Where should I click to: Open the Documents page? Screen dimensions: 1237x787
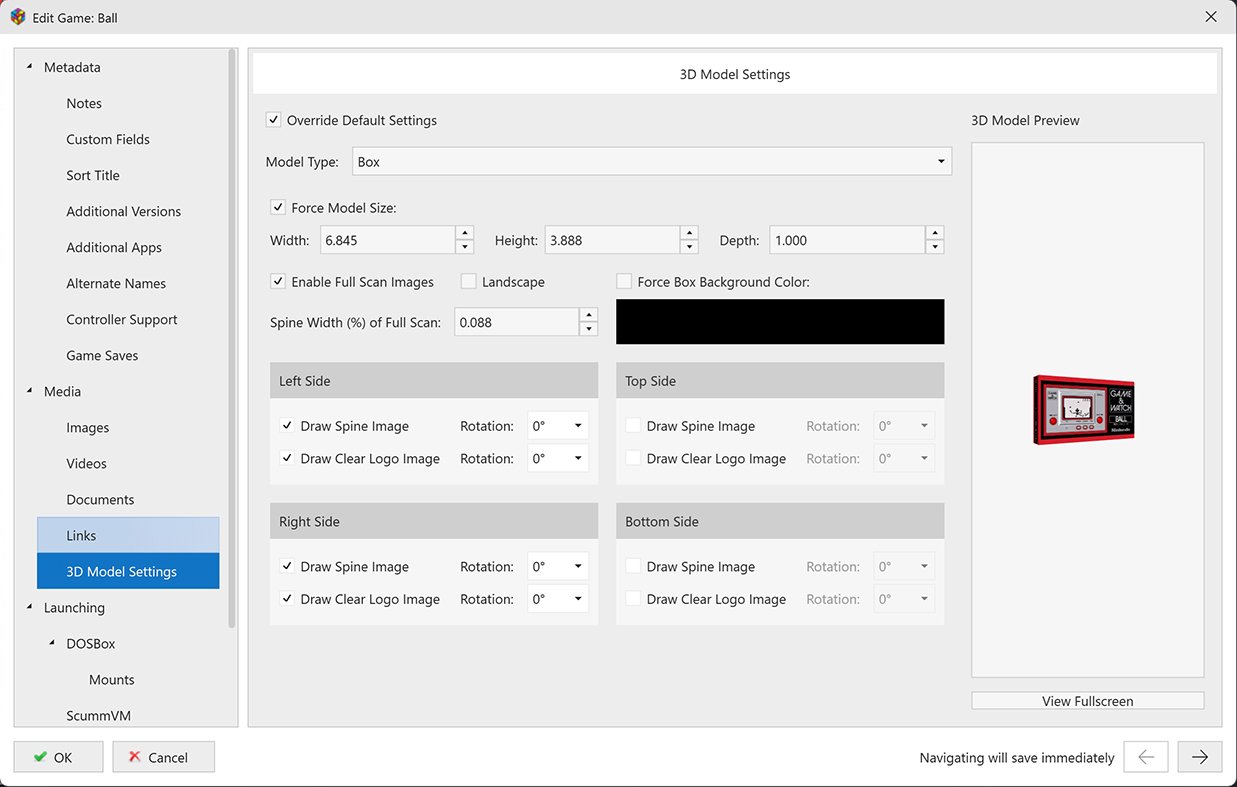pos(100,499)
